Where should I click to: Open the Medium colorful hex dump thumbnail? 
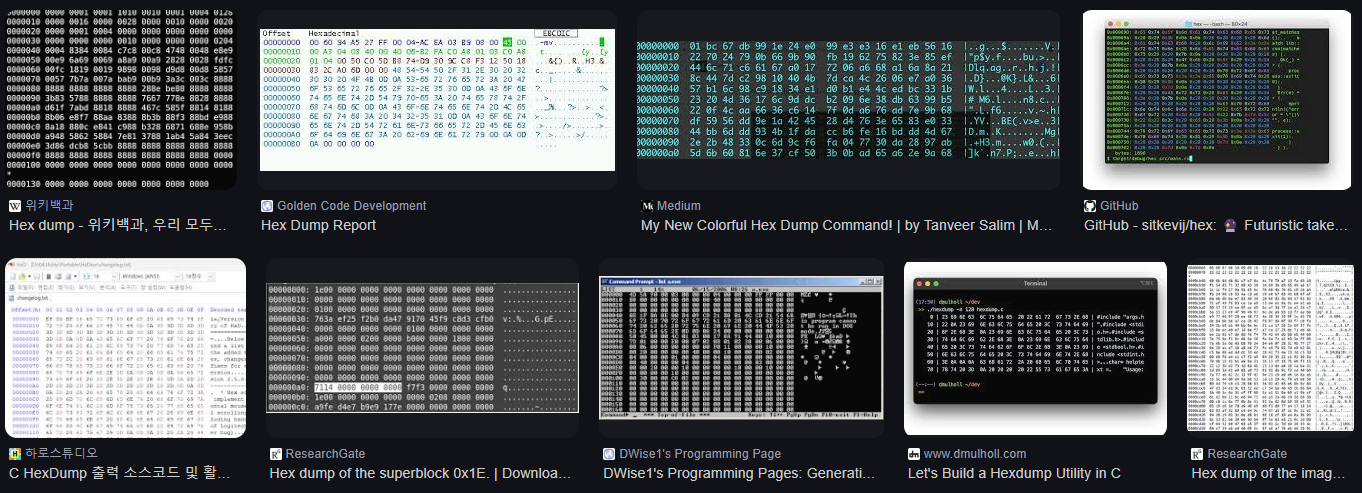click(x=848, y=100)
